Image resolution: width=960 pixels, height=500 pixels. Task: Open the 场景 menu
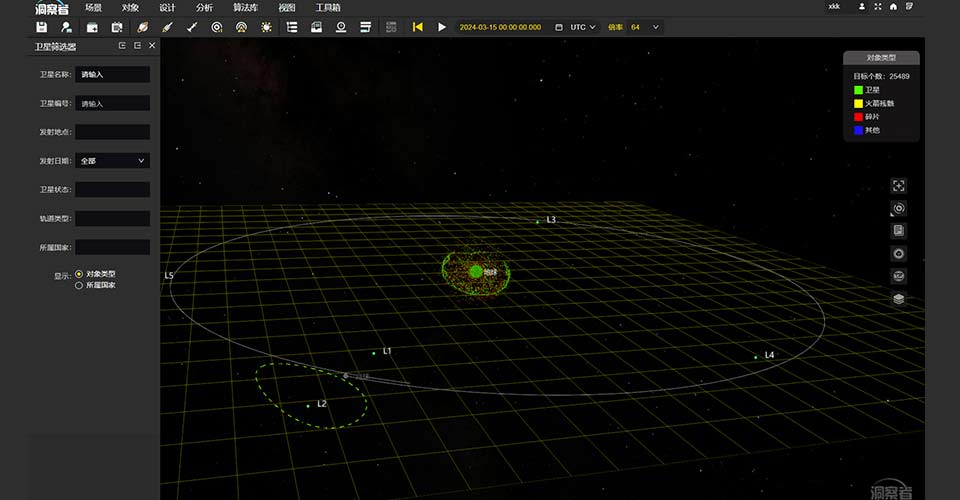93,7
